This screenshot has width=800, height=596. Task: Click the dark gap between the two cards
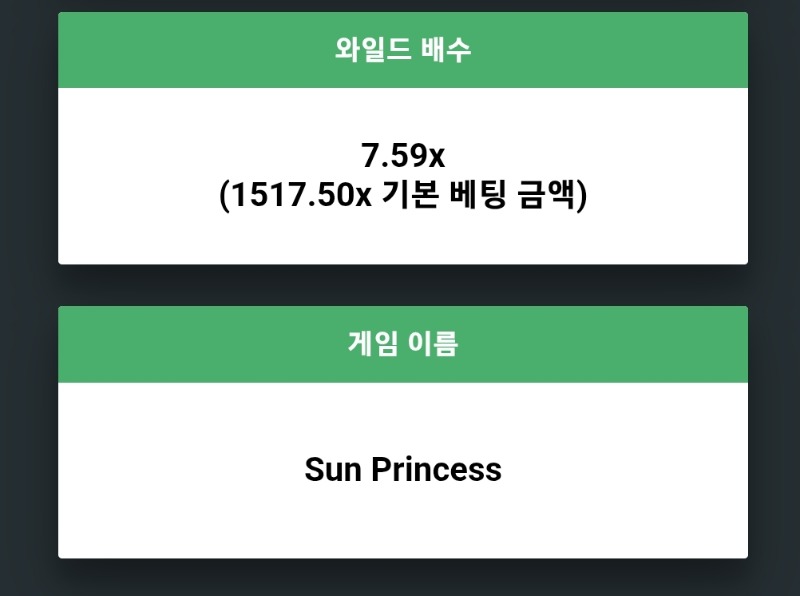402,285
